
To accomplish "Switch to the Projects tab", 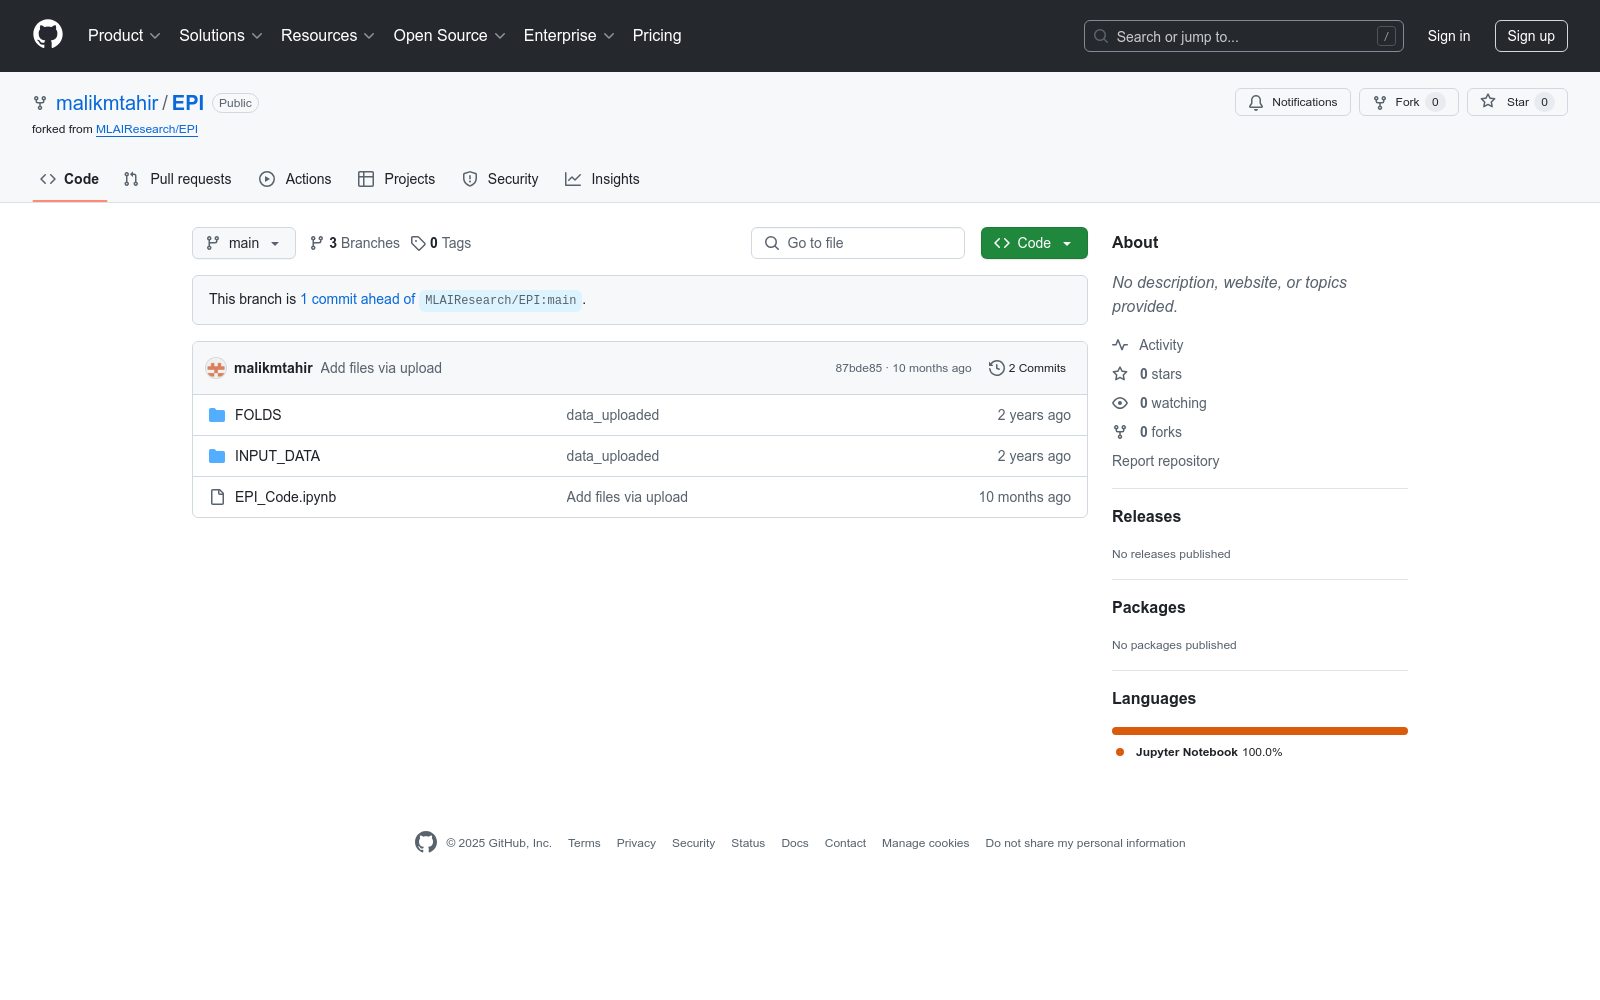I will pyautogui.click(x=397, y=179).
